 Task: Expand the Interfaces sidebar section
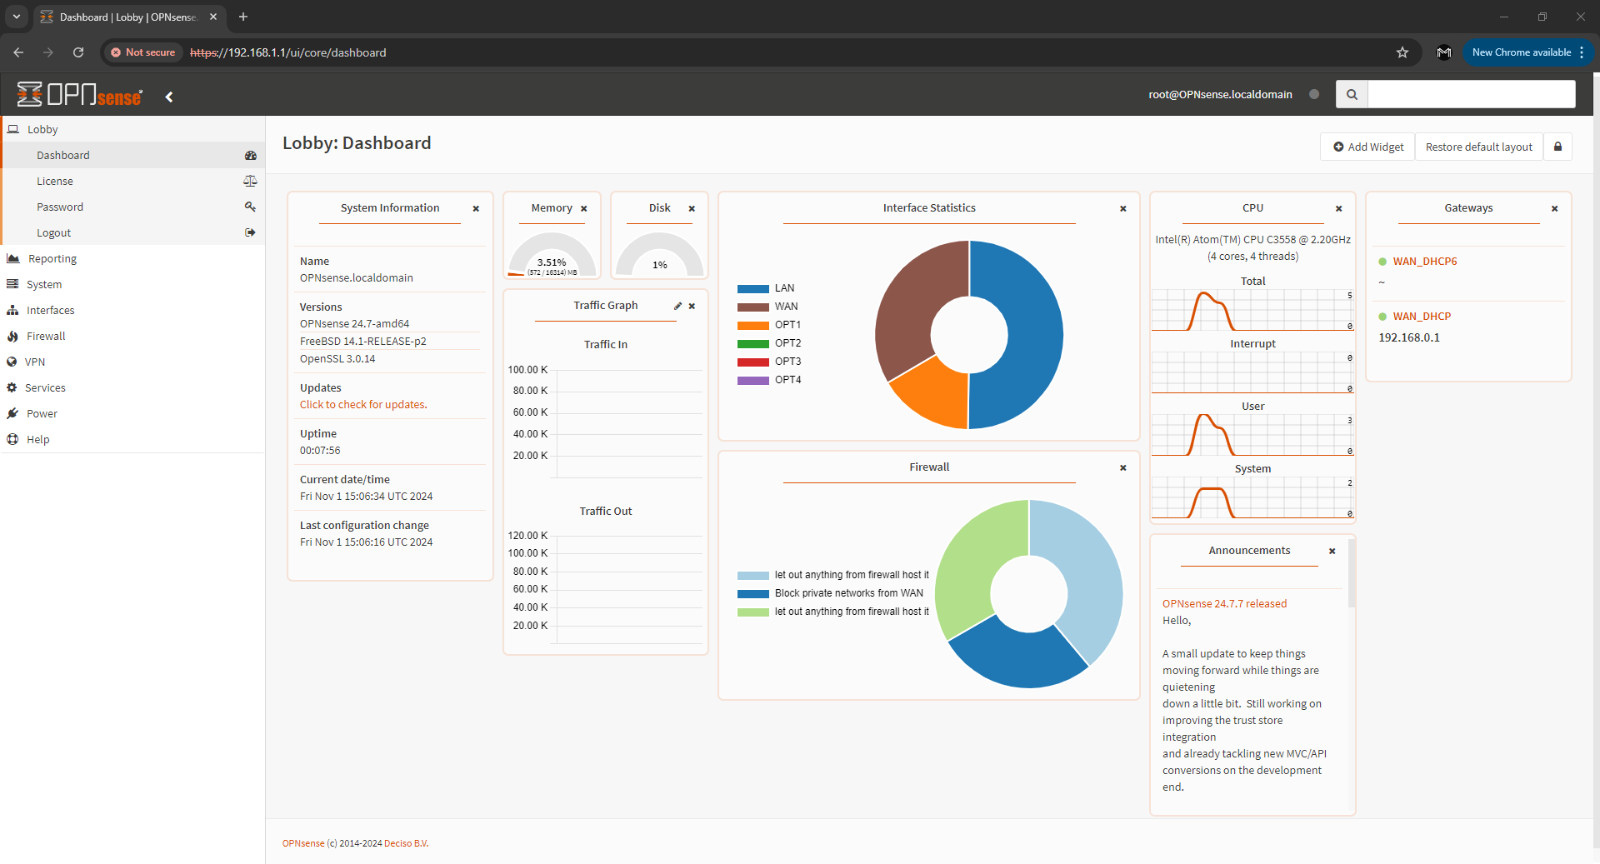[x=50, y=311]
